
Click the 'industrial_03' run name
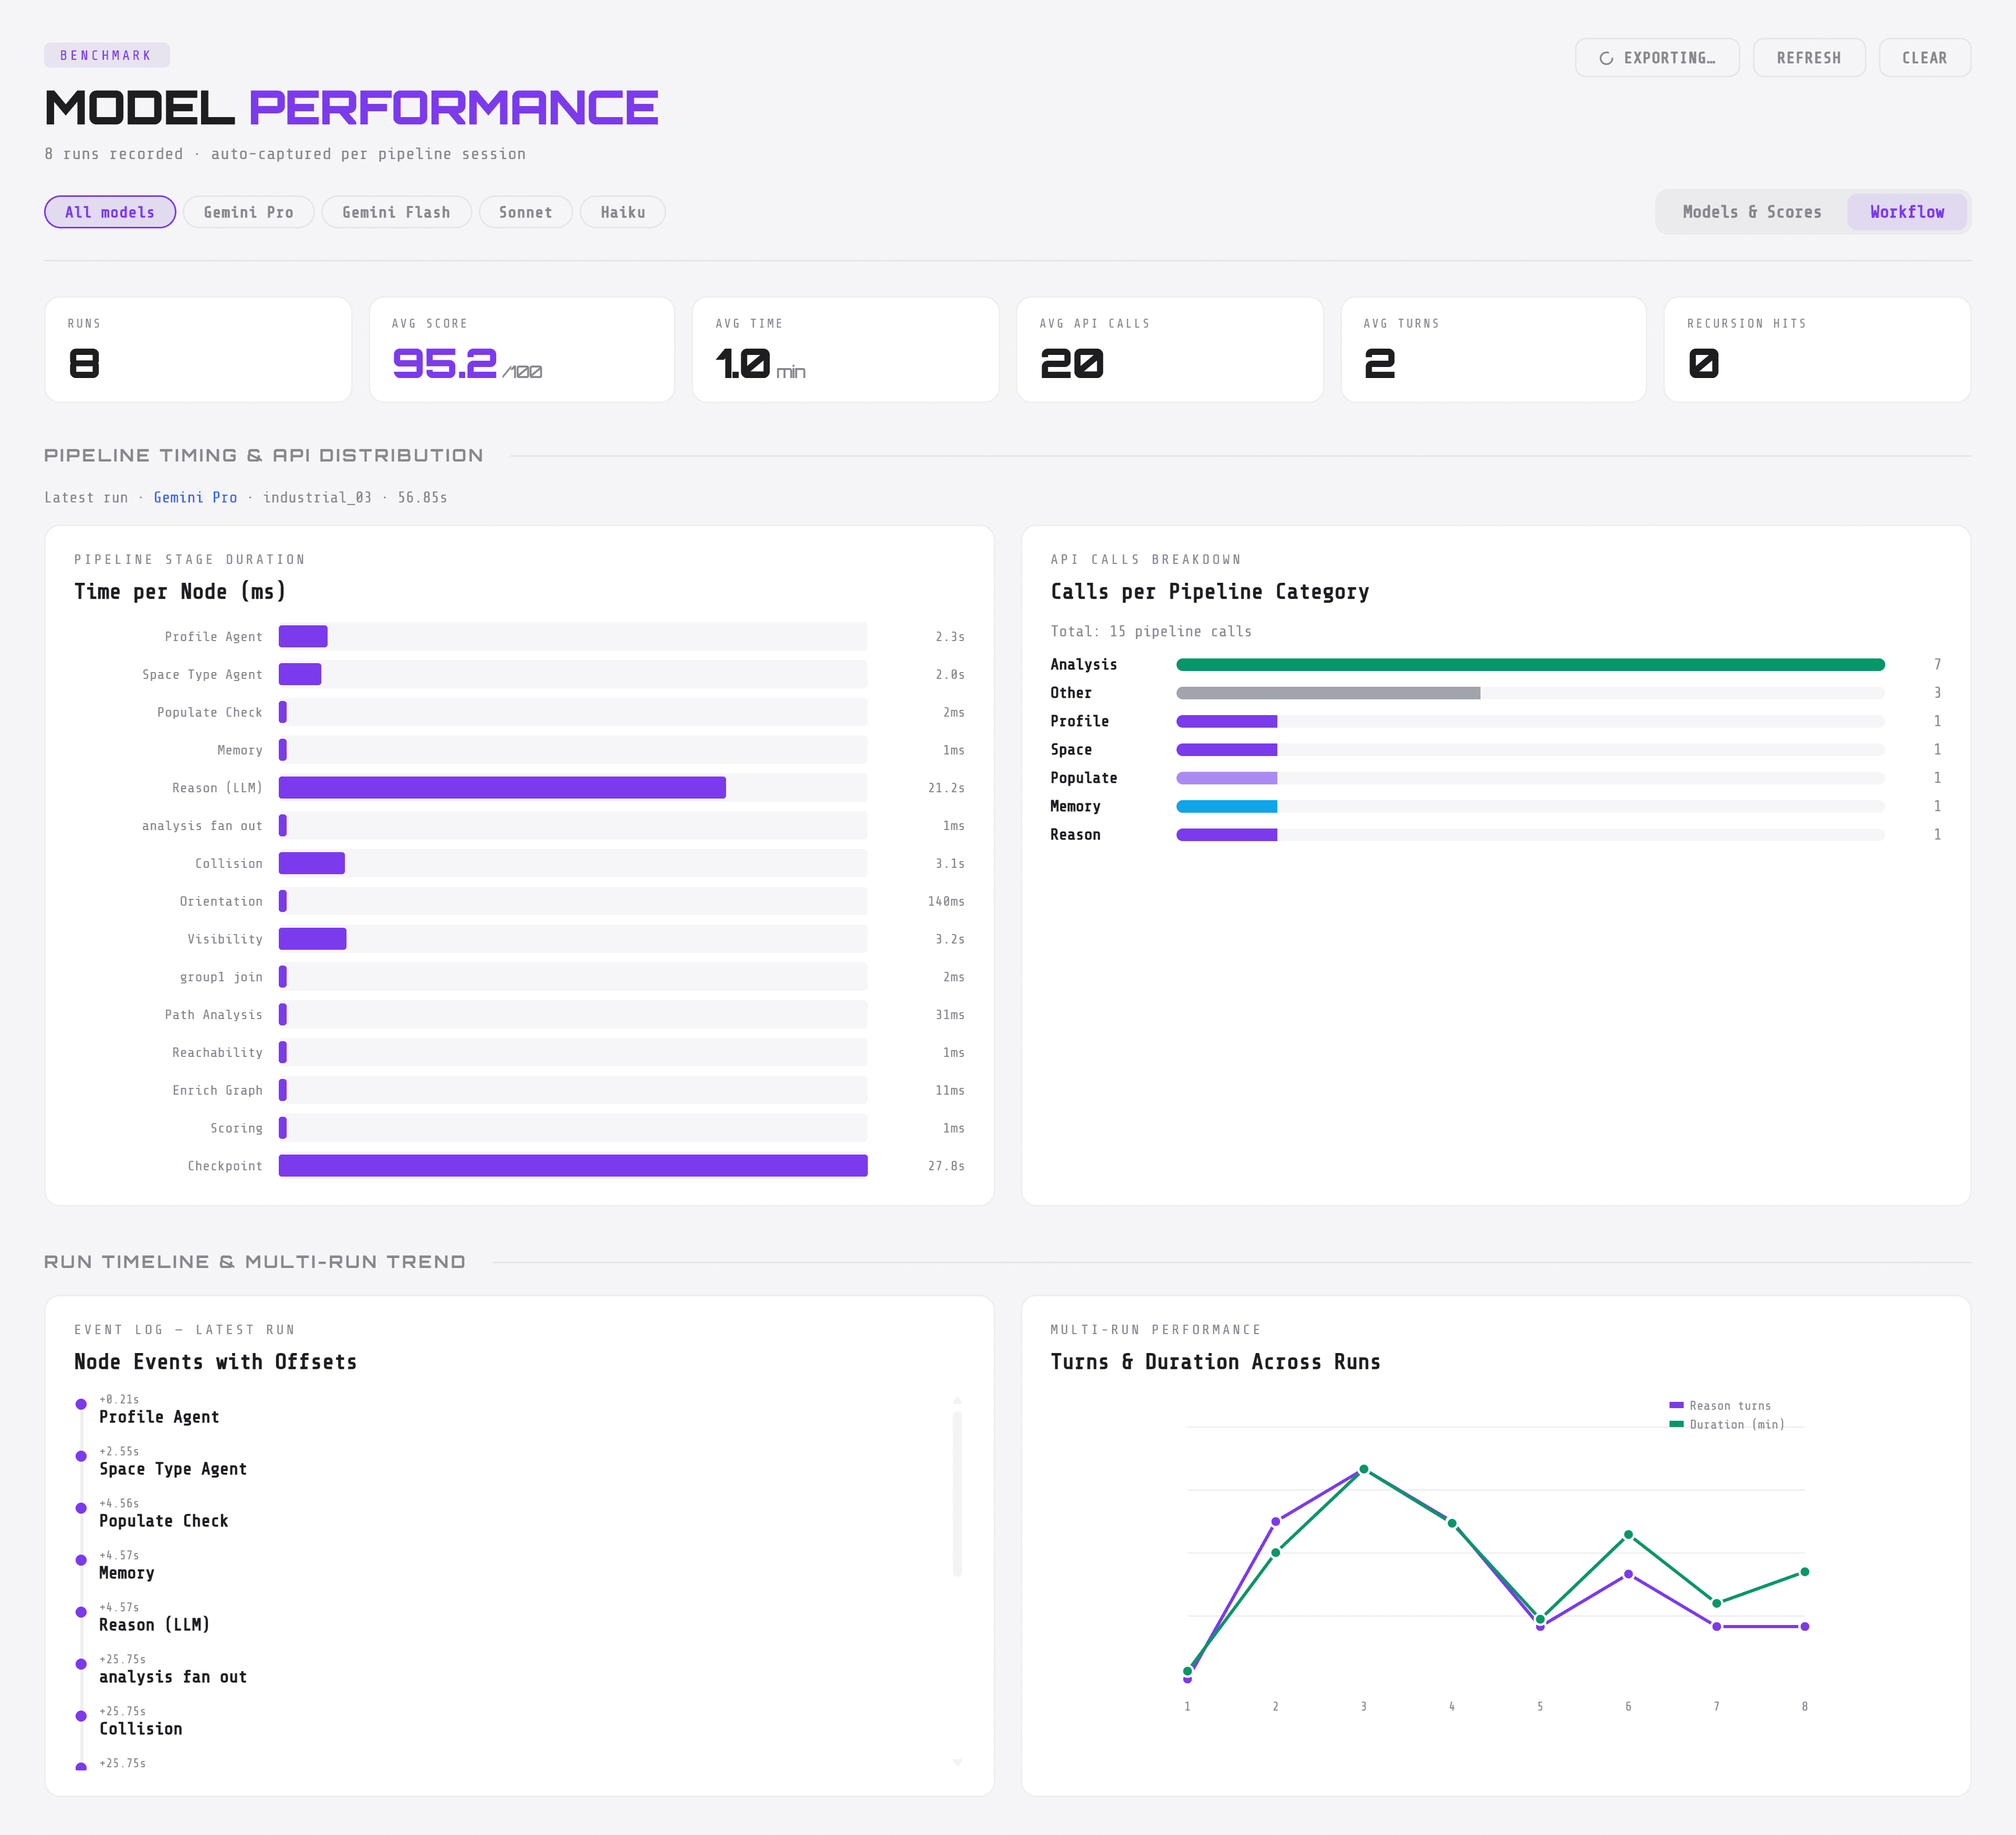click(x=317, y=497)
